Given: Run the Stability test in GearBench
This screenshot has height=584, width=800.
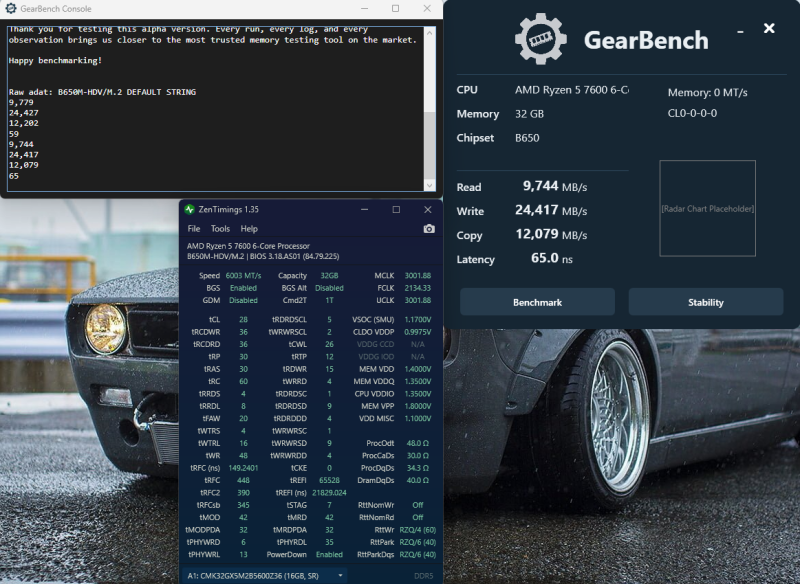Looking at the screenshot, I should point(706,302).
